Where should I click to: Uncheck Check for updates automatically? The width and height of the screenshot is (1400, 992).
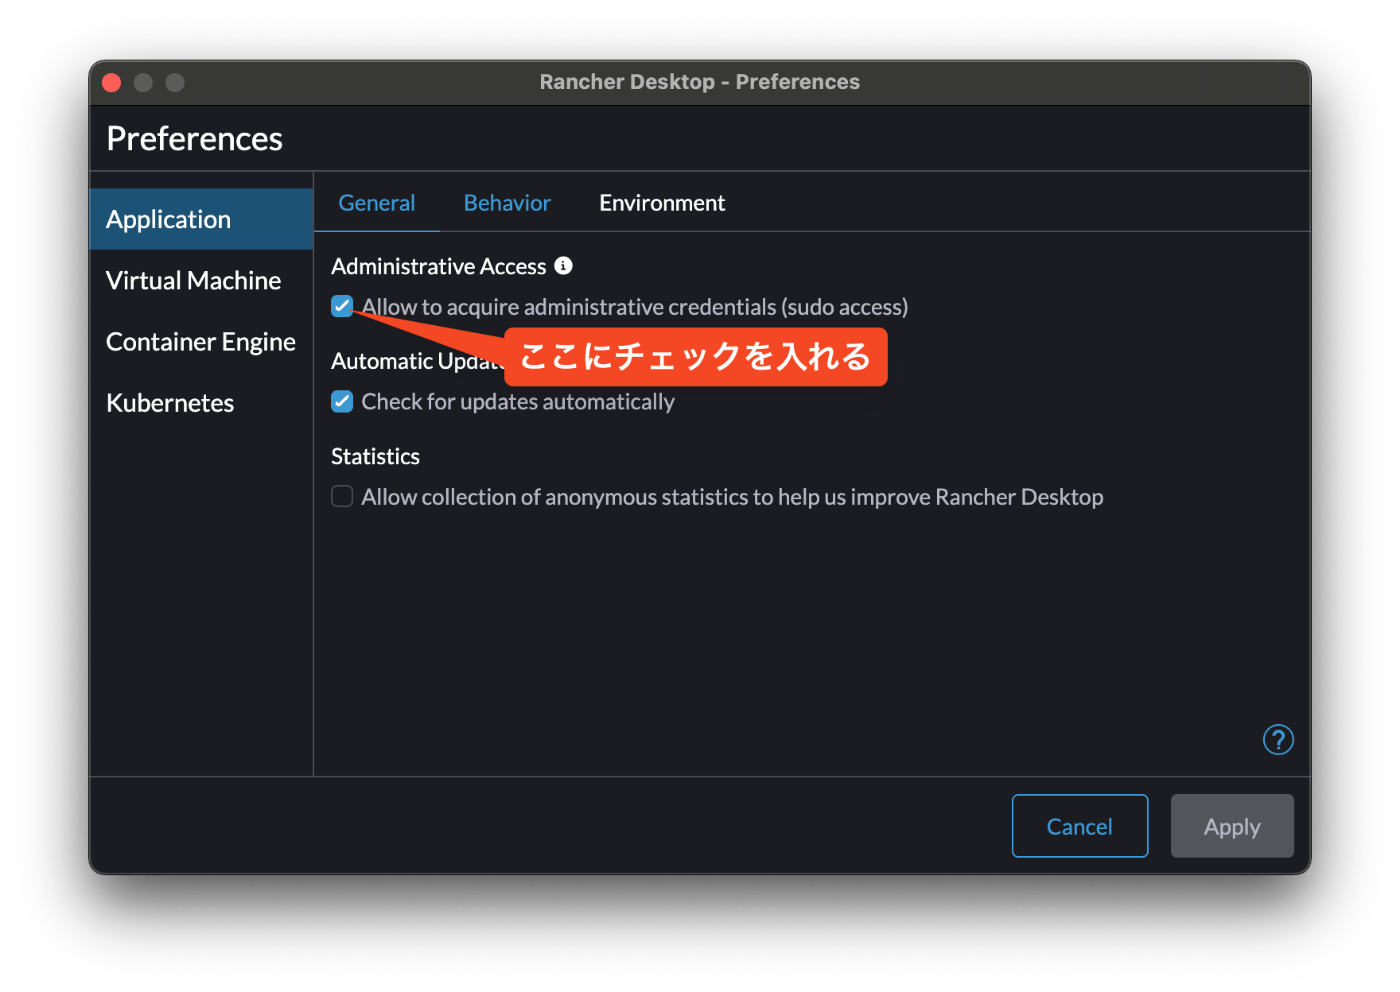point(342,401)
